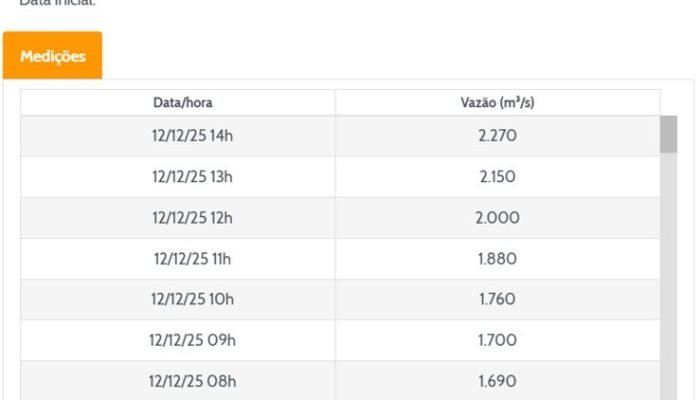Click the 12/12/25 11h date cell
This screenshot has height=400, width=700.
[192, 259]
